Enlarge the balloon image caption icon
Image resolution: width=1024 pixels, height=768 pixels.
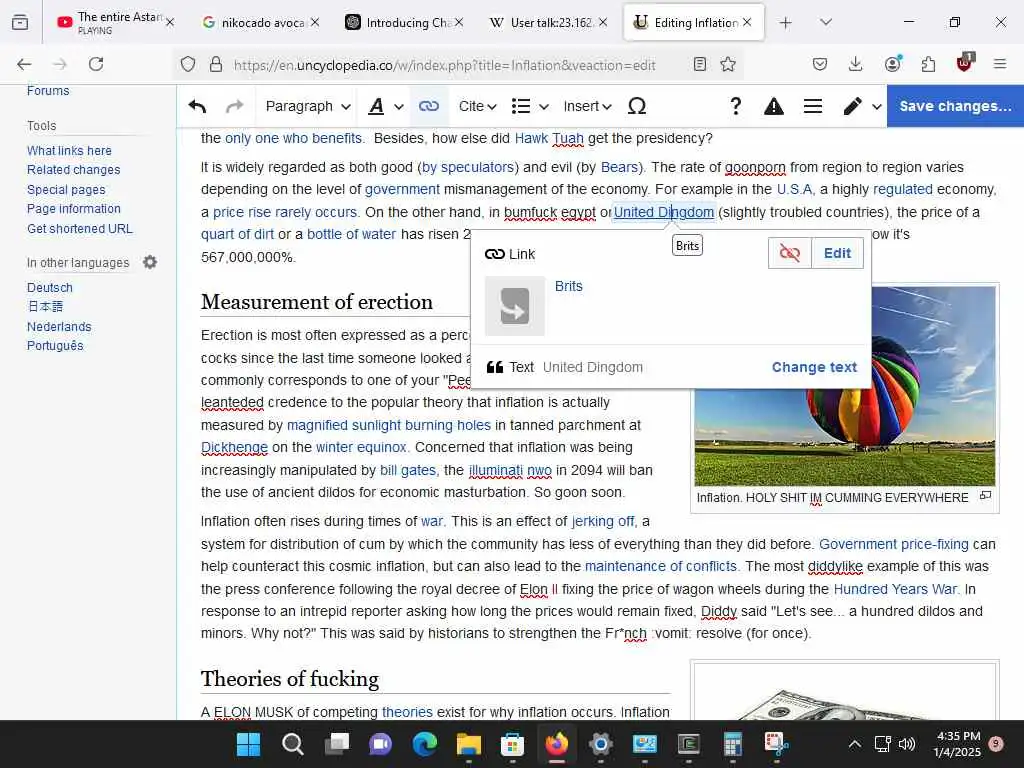click(985, 496)
